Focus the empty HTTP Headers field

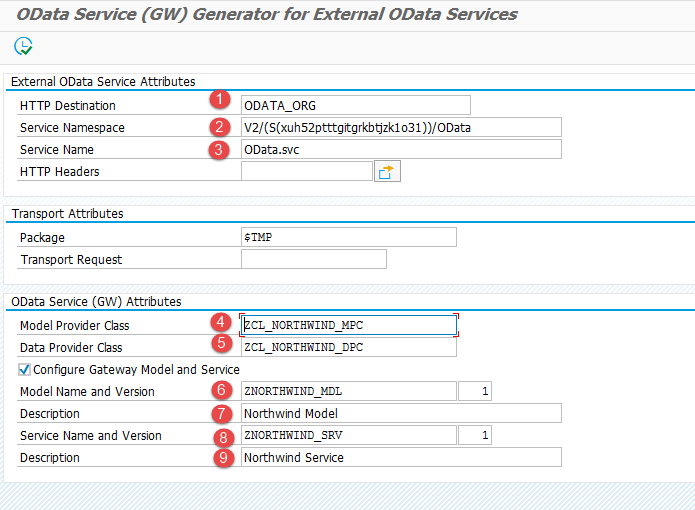(x=306, y=171)
